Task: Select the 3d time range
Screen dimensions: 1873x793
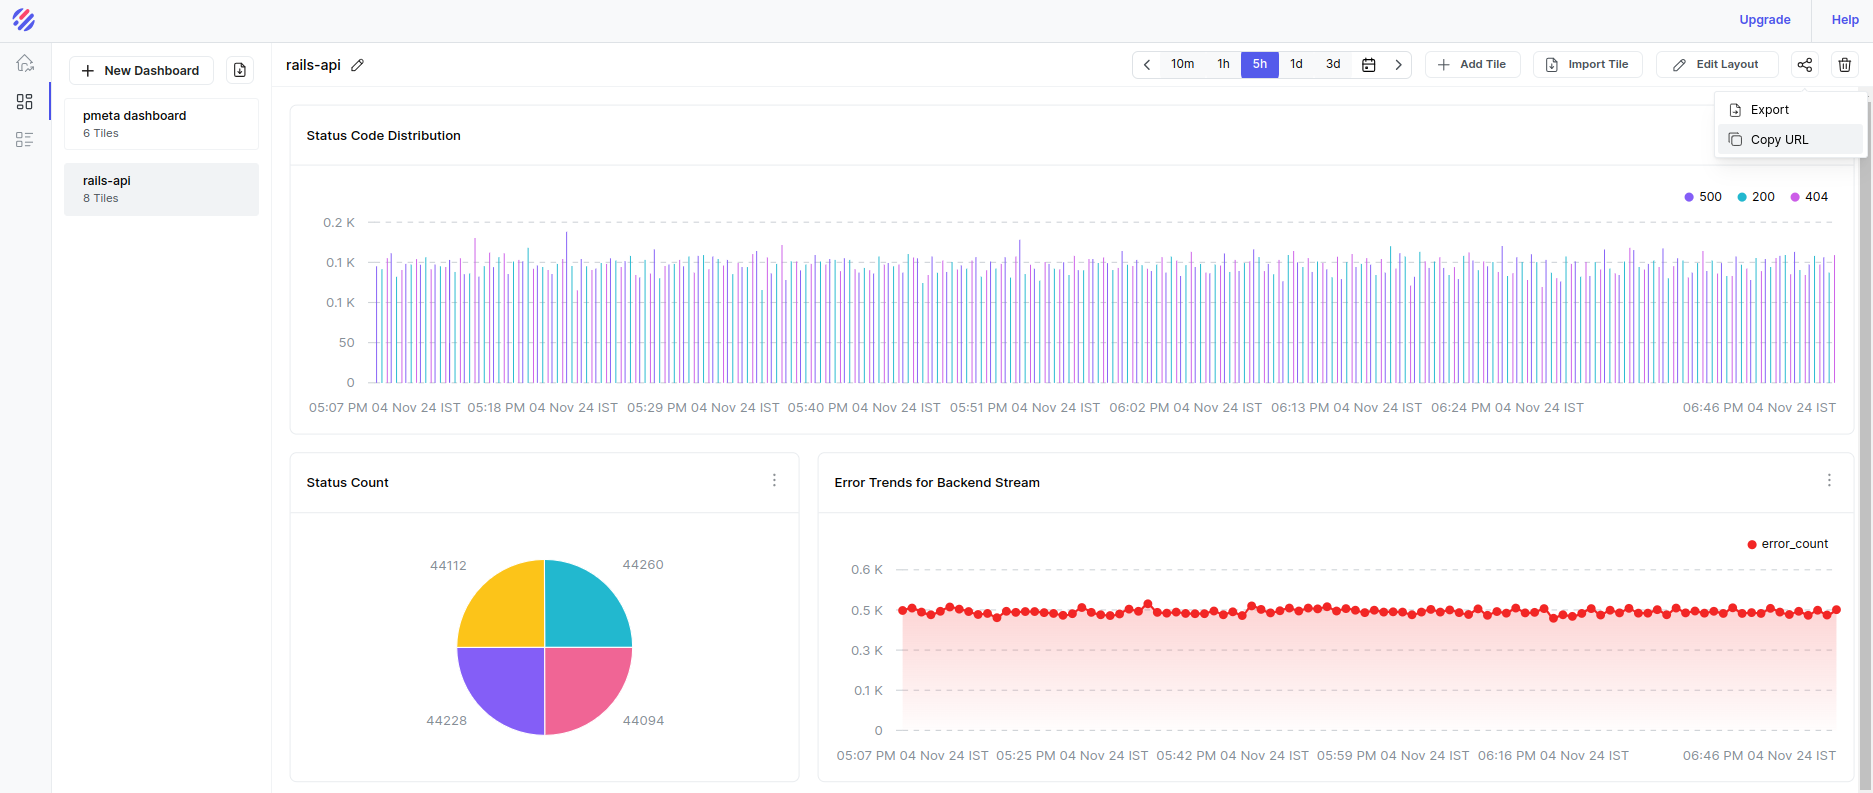Action: [x=1333, y=64]
